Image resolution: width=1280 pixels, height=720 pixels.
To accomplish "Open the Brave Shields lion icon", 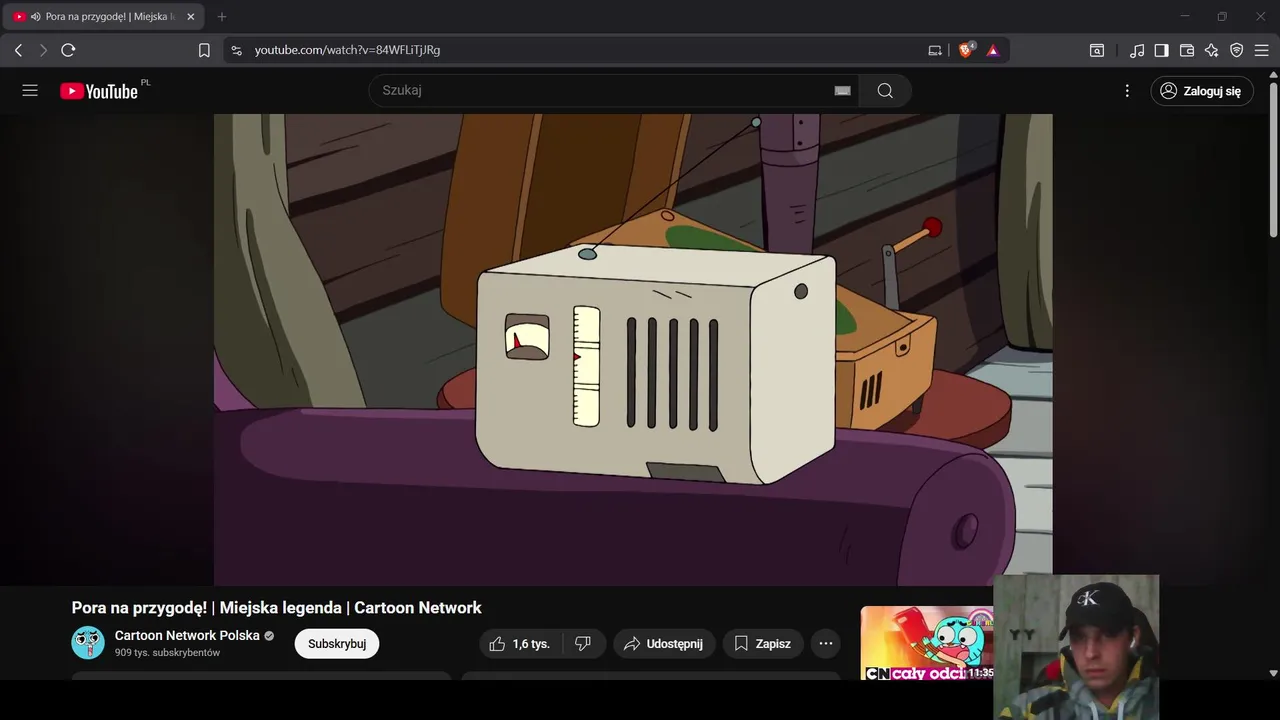I will point(966,50).
